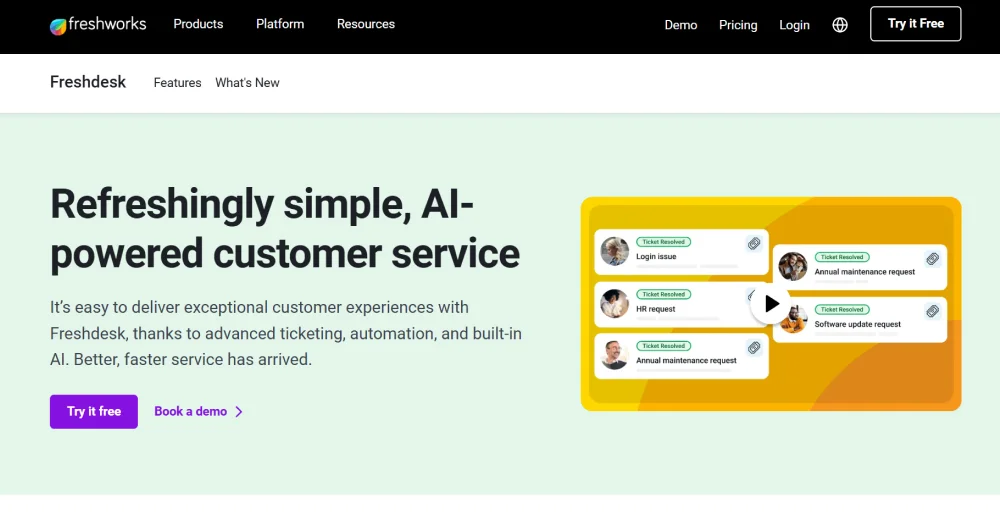Click the Software update request ticket text
The height and width of the screenshot is (512, 1000).
coord(858,324)
